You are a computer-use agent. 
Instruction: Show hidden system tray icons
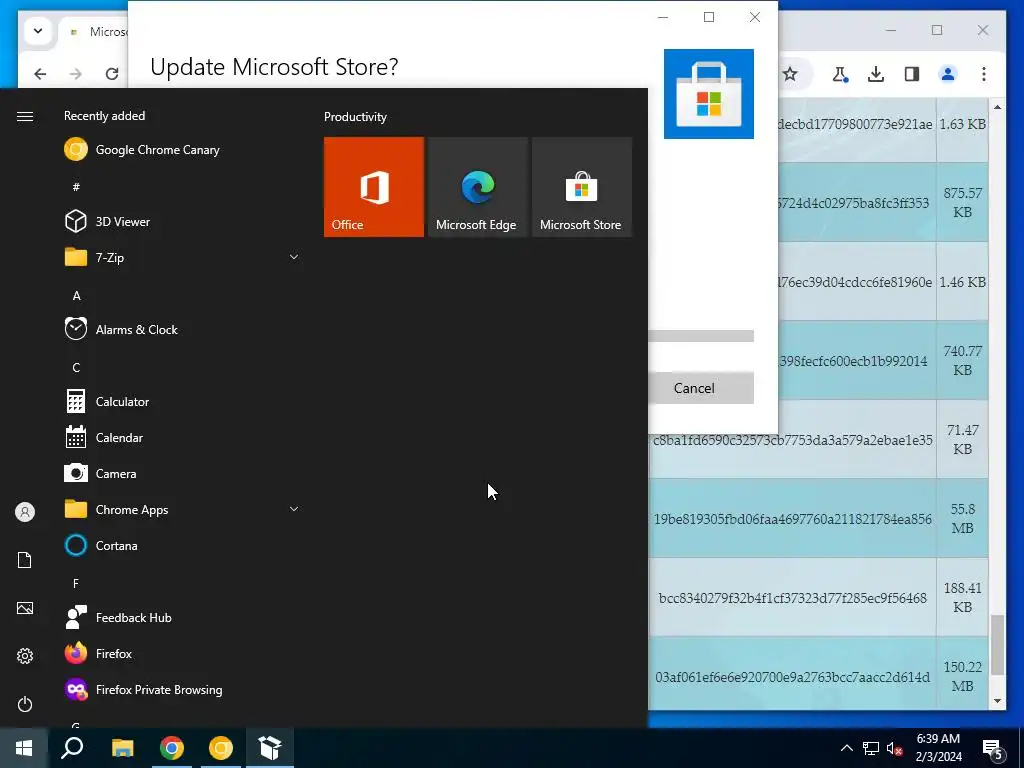click(846, 748)
